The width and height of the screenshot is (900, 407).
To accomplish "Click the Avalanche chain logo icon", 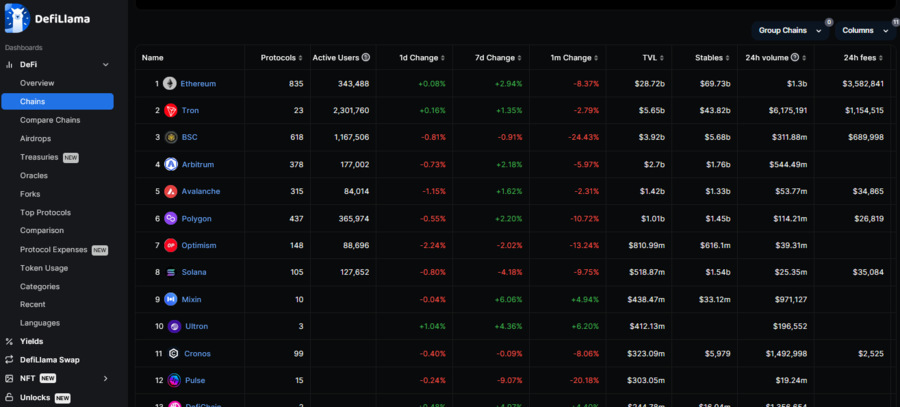I will click(x=170, y=191).
